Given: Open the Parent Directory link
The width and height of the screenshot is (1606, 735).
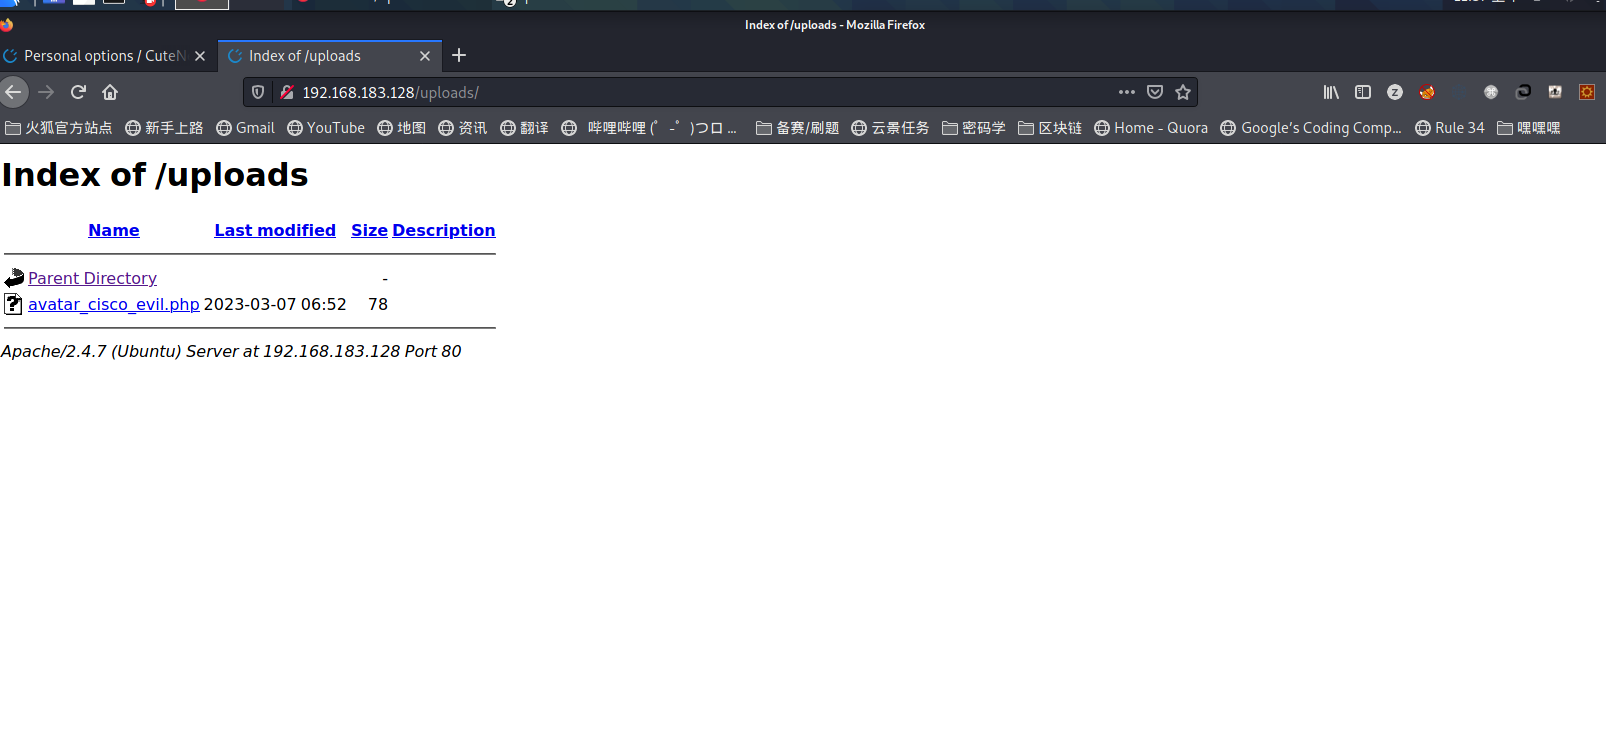Looking at the screenshot, I should (92, 278).
